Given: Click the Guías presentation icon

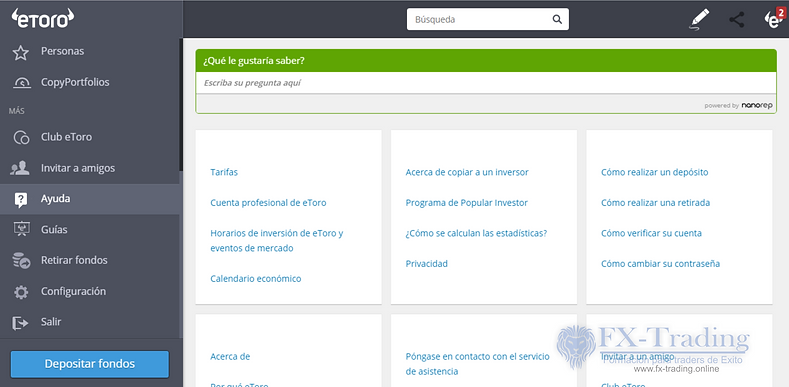Looking at the screenshot, I should tap(21, 229).
